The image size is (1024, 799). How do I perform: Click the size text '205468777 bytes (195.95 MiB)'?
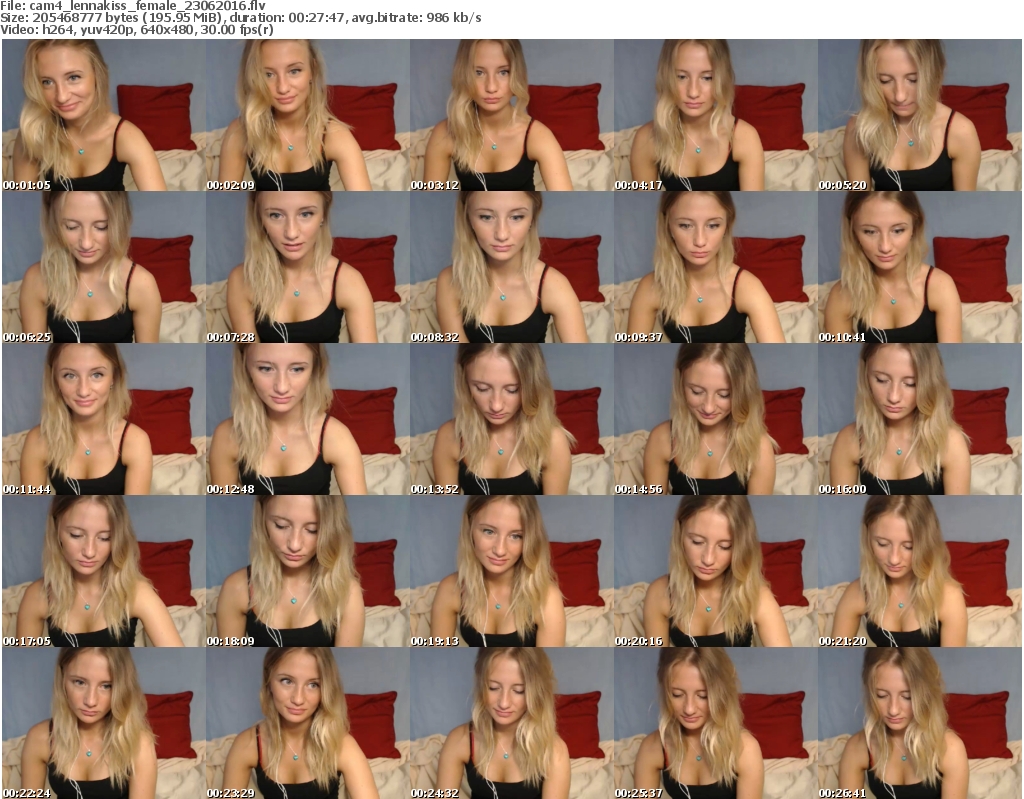(125, 18)
